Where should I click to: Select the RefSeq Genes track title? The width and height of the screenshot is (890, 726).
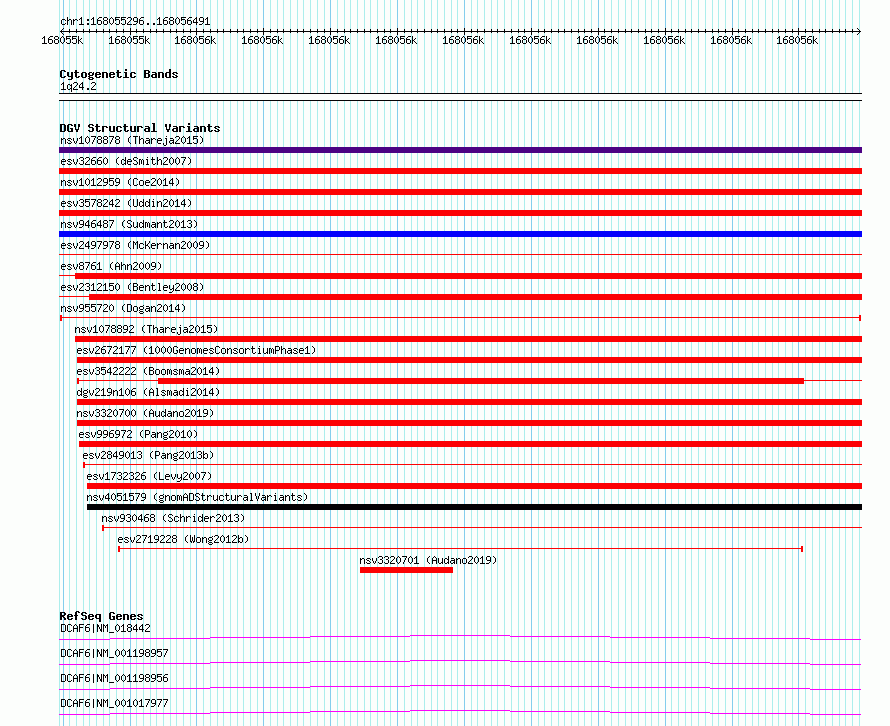(x=102, y=616)
